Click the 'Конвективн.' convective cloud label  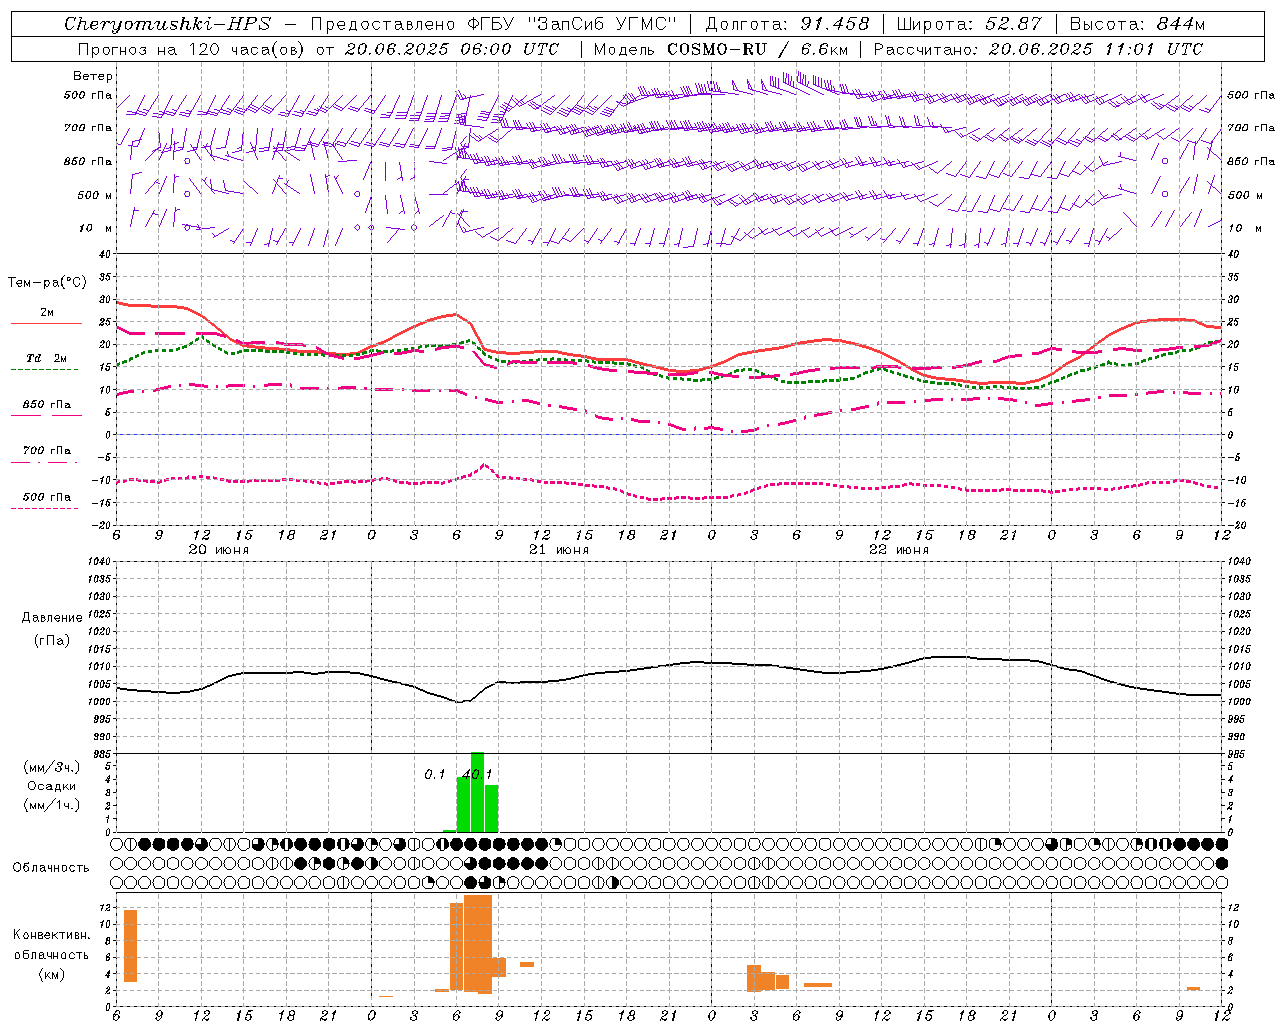tap(51, 934)
